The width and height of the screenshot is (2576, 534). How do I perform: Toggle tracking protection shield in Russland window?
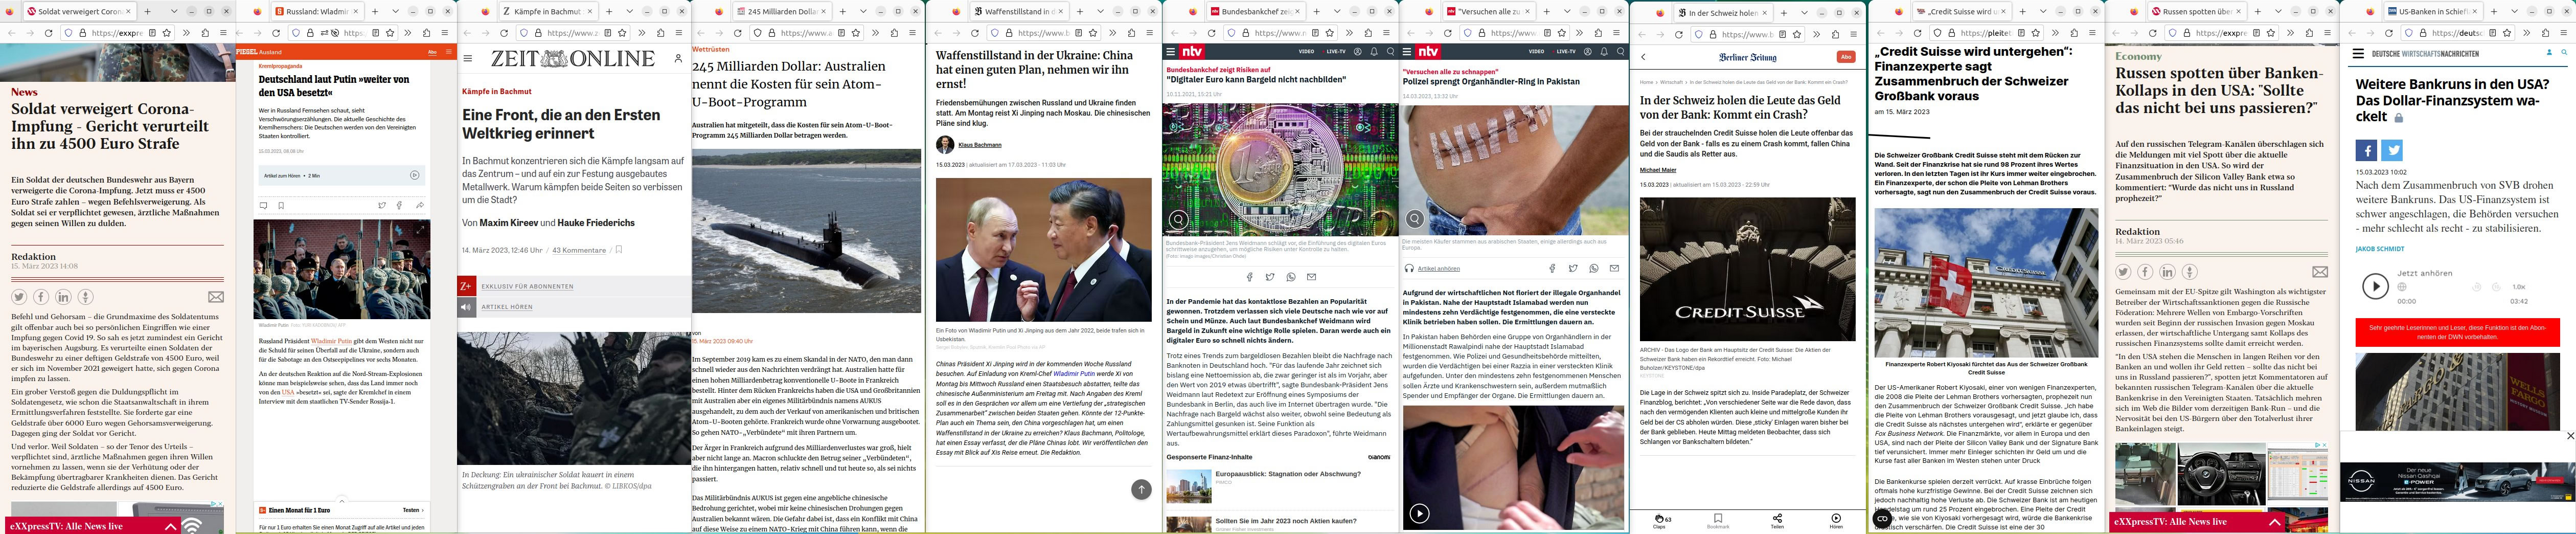tap(297, 33)
